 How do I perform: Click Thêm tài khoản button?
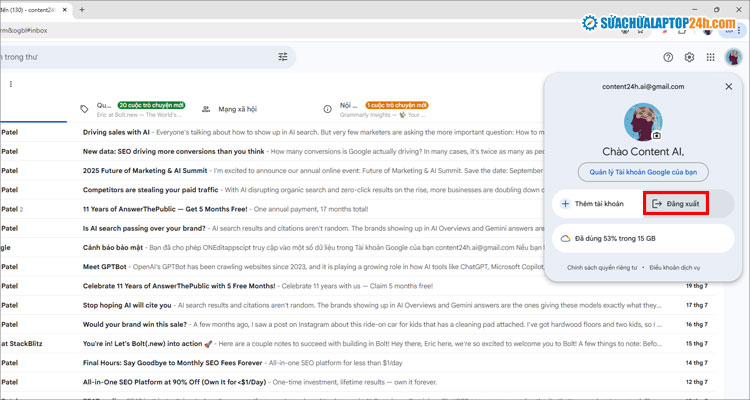click(598, 204)
